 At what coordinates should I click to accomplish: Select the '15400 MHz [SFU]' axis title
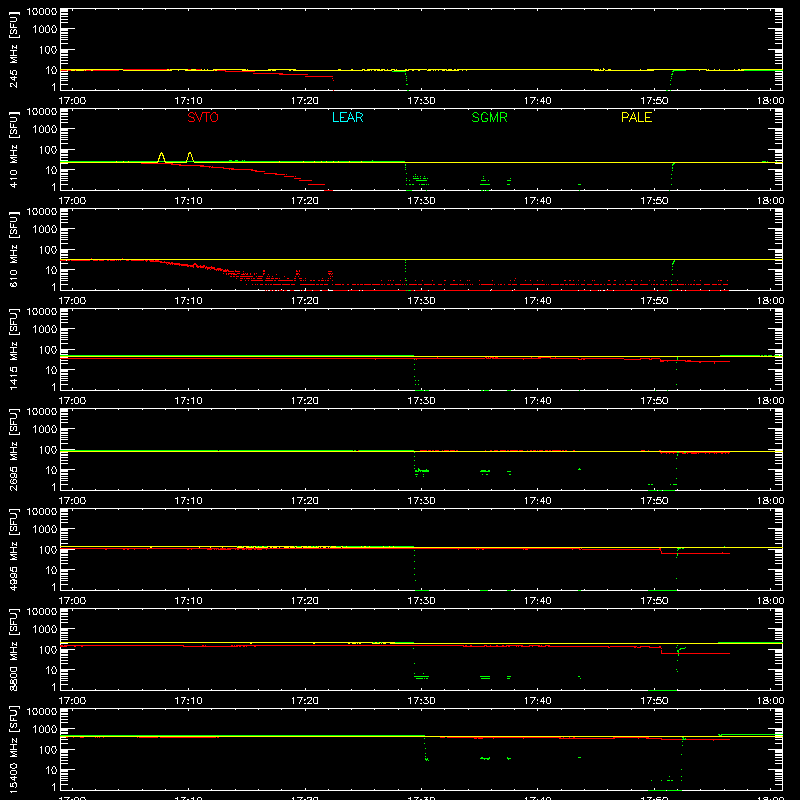(x=13, y=749)
